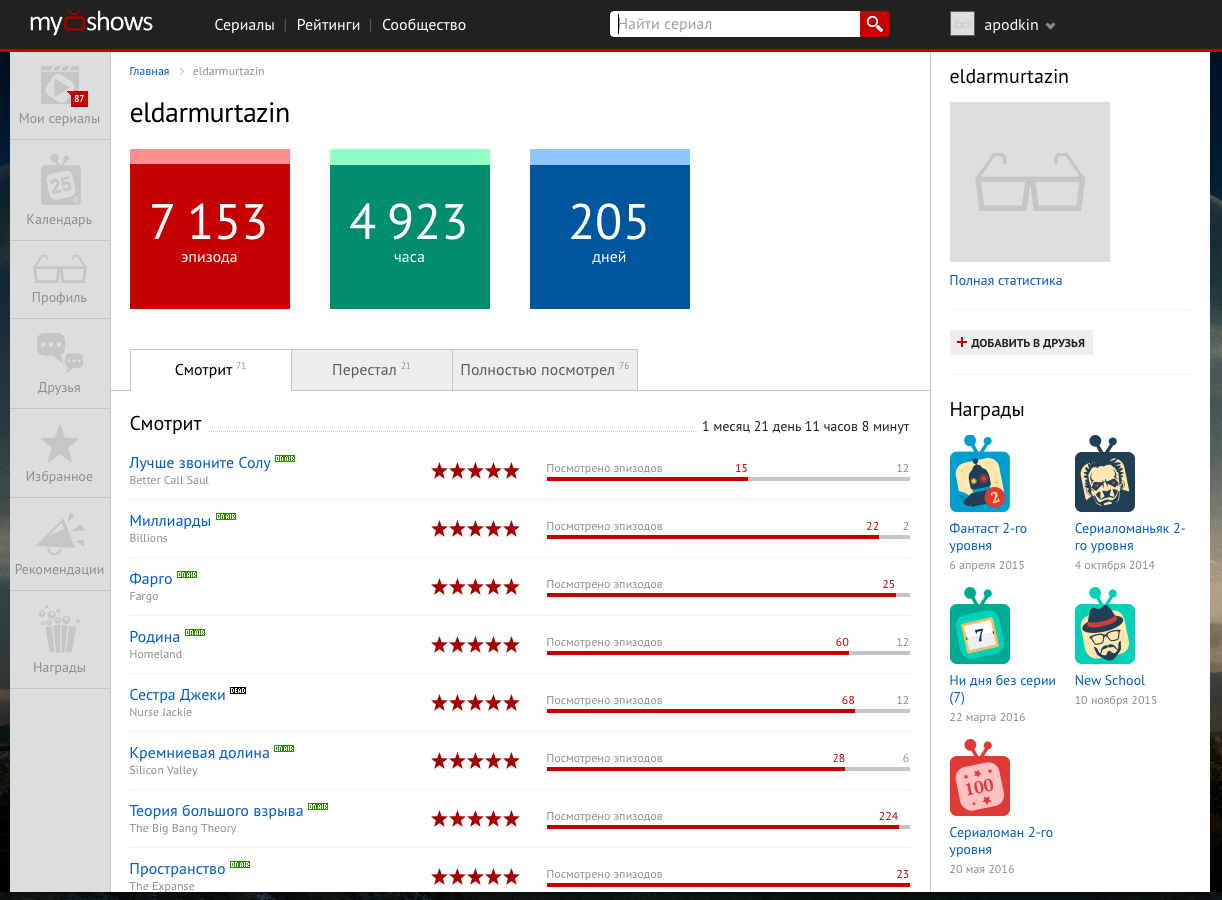Click the '20 мая 2016' award date
Viewport: 1222px width, 900px height.
click(982, 869)
